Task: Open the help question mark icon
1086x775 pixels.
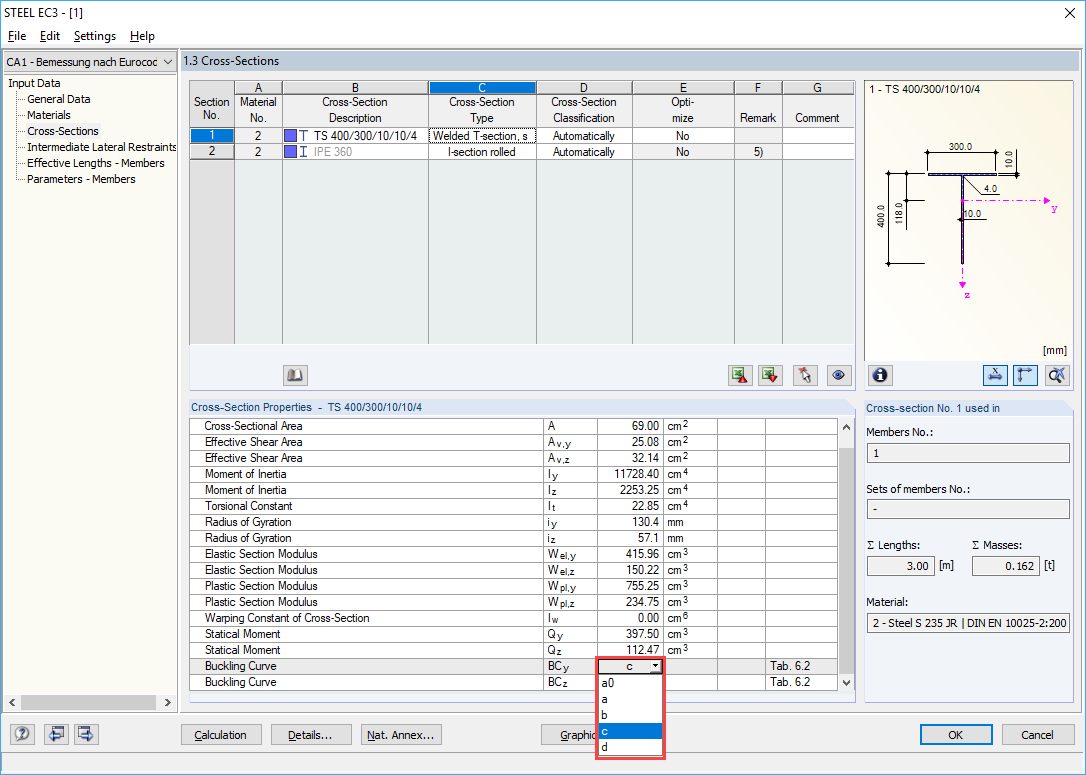Action: pos(22,733)
